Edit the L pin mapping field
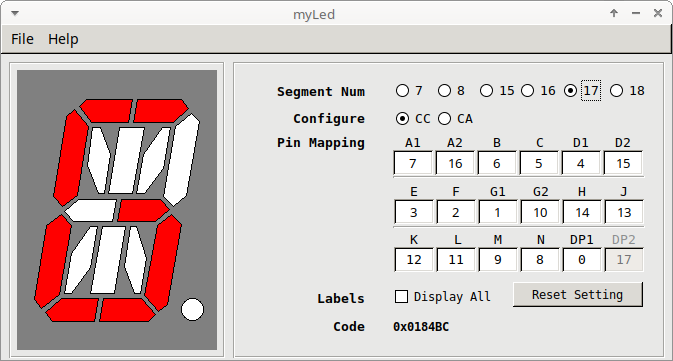This screenshot has height=361, width=673. click(x=456, y=259)
